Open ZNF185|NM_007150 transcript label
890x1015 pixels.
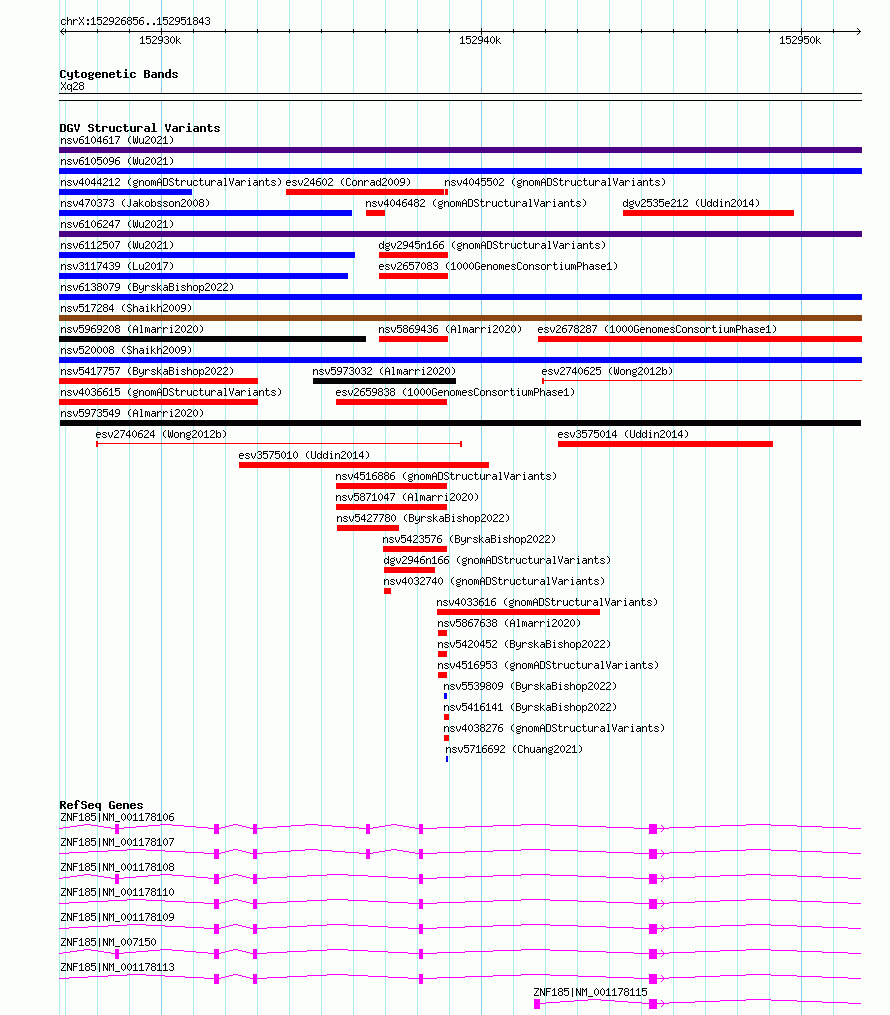108,942
